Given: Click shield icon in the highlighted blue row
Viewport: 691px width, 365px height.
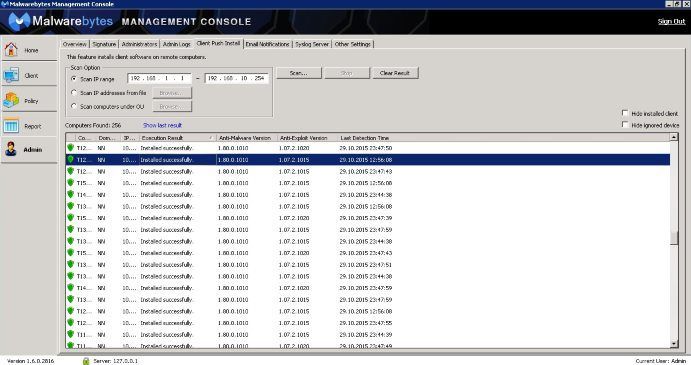Looking at the screenshot, I should click(71, 159).
